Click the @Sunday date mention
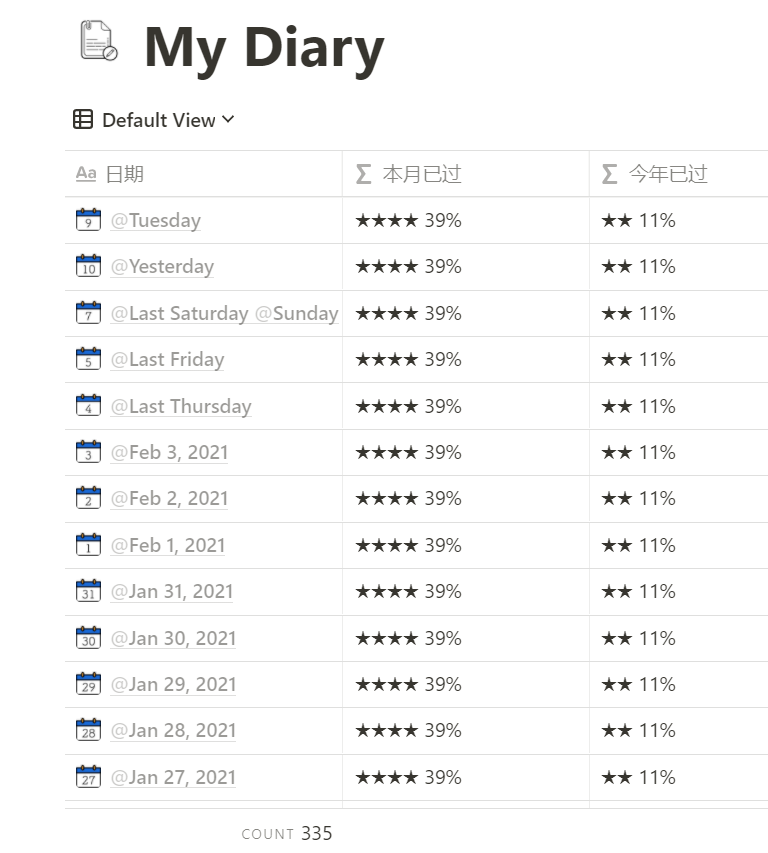Image resolution: width=768 pixels, height=853 pixels. [x=296, y=313]
